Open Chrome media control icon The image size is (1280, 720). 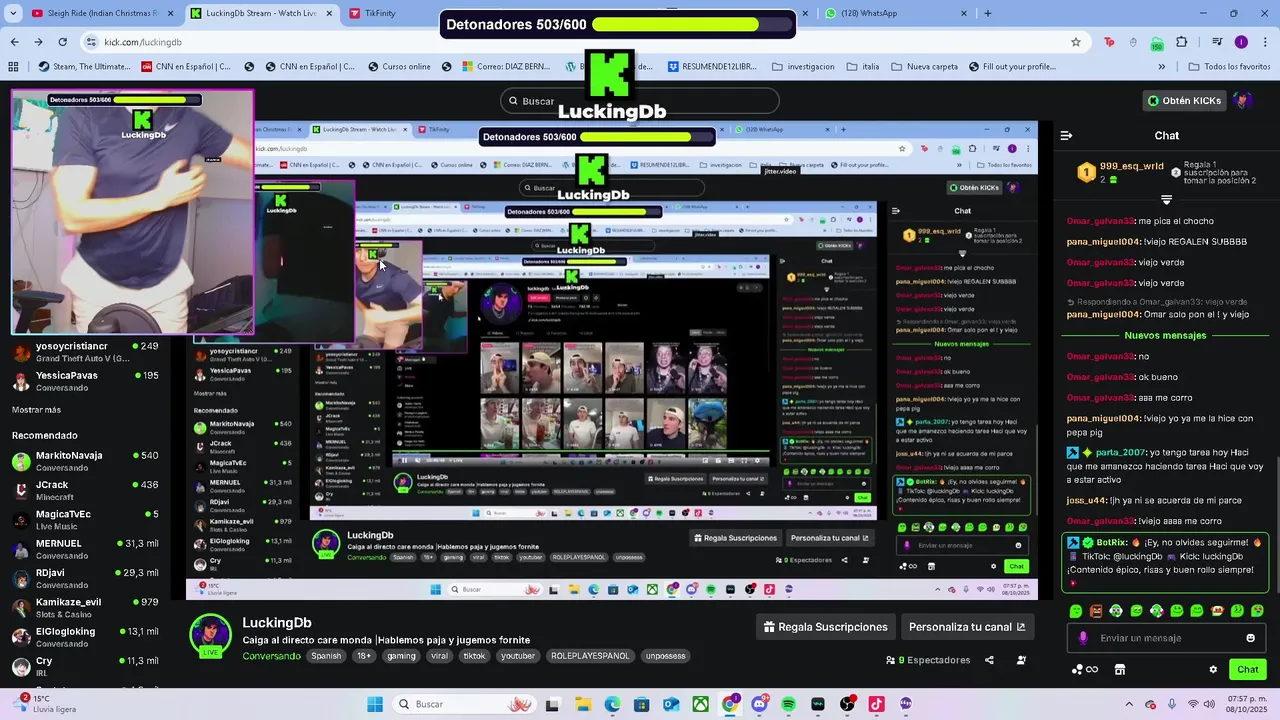1217,42
